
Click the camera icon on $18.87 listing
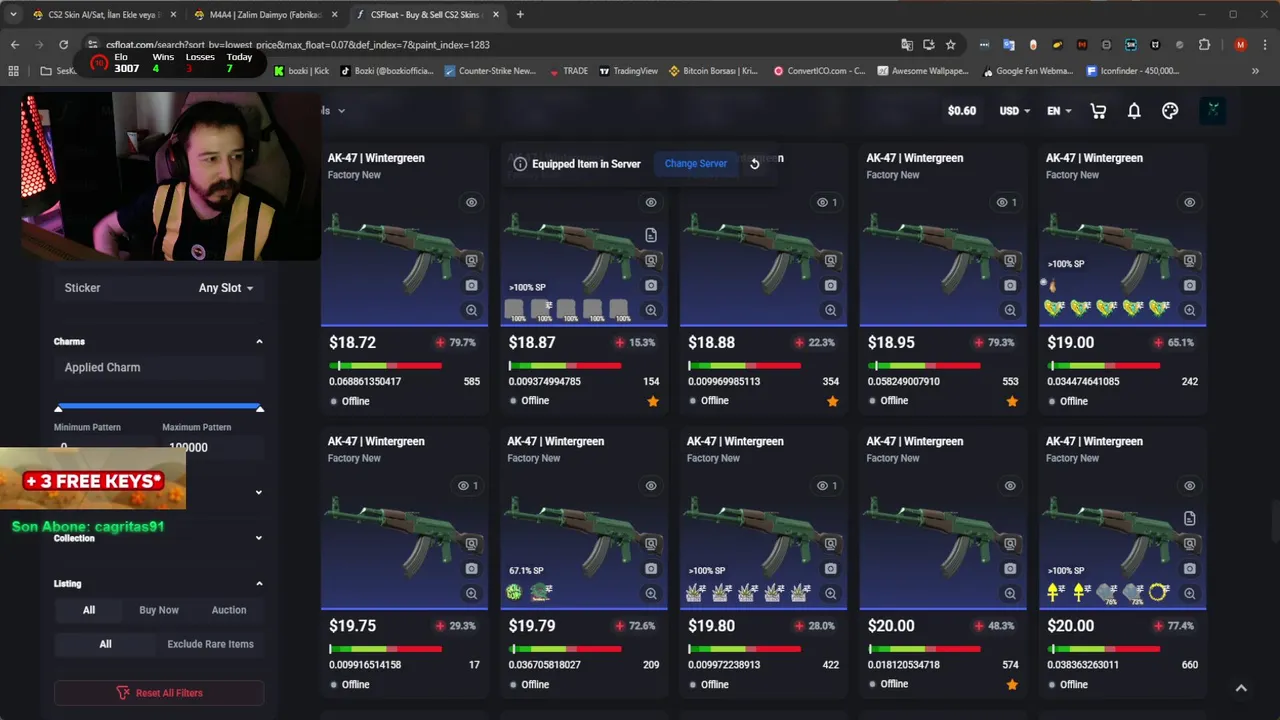[x=651, y=285]
